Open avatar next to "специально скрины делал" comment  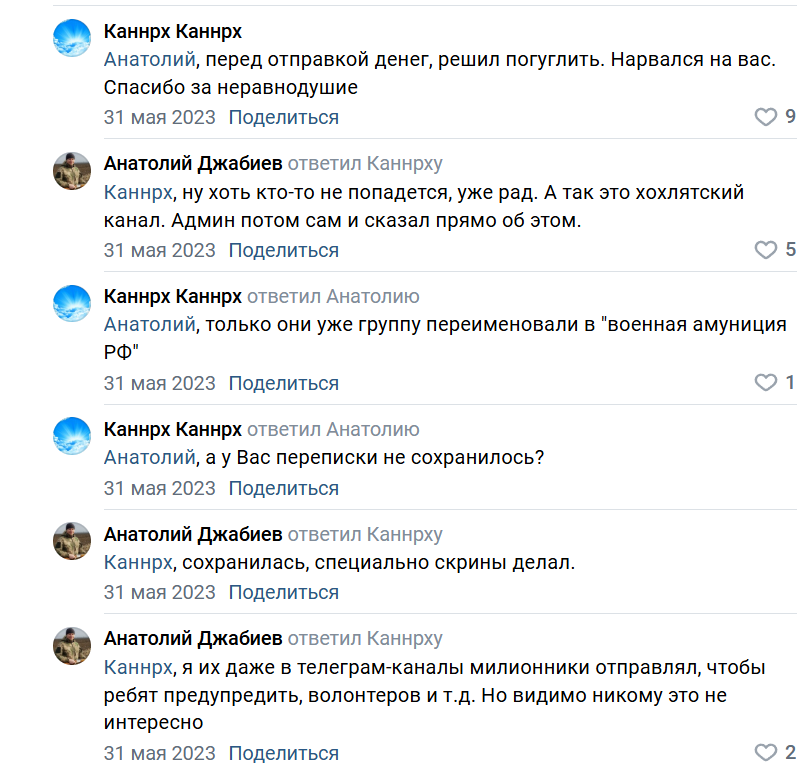pos(72,541)
